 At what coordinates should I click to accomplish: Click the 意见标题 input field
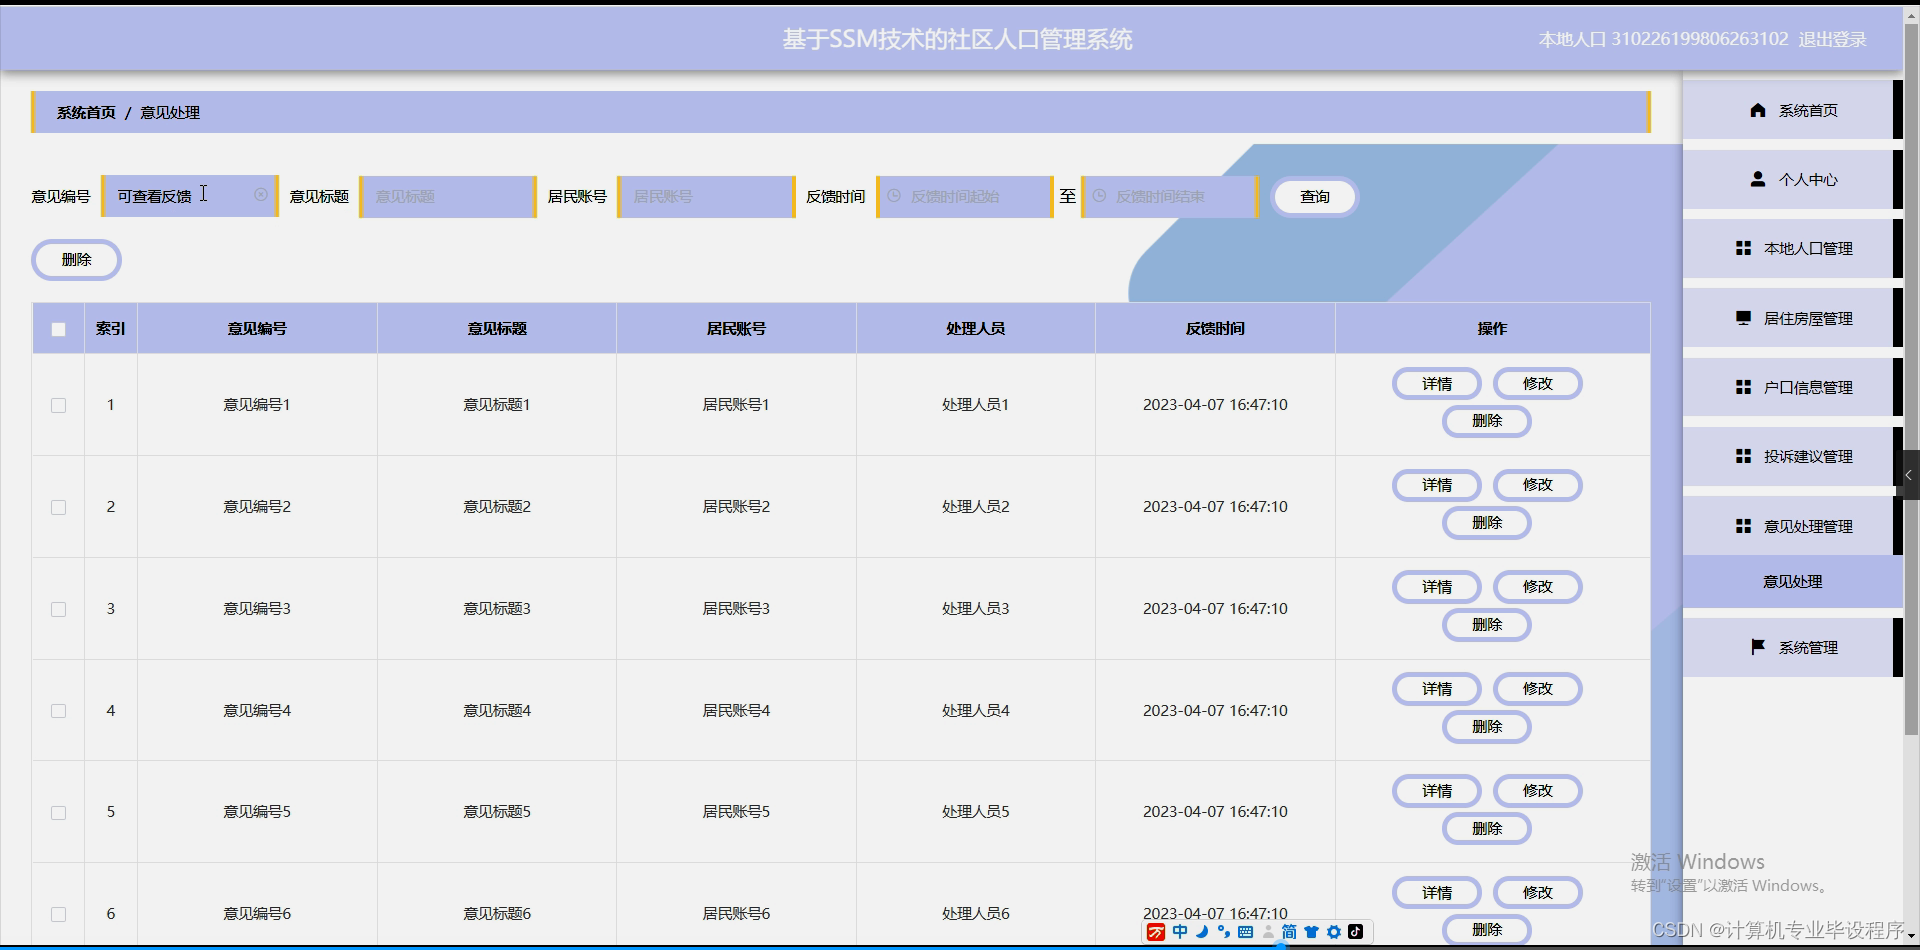click(x=447, y=196)
